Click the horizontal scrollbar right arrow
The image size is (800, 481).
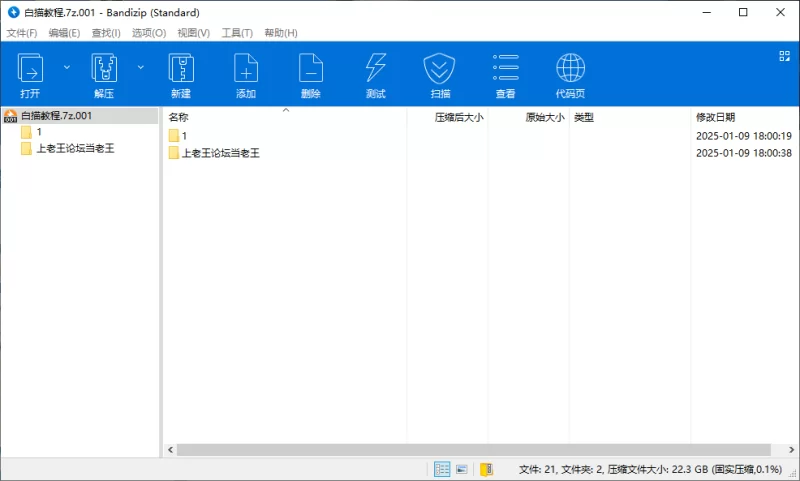click(791, 450)
